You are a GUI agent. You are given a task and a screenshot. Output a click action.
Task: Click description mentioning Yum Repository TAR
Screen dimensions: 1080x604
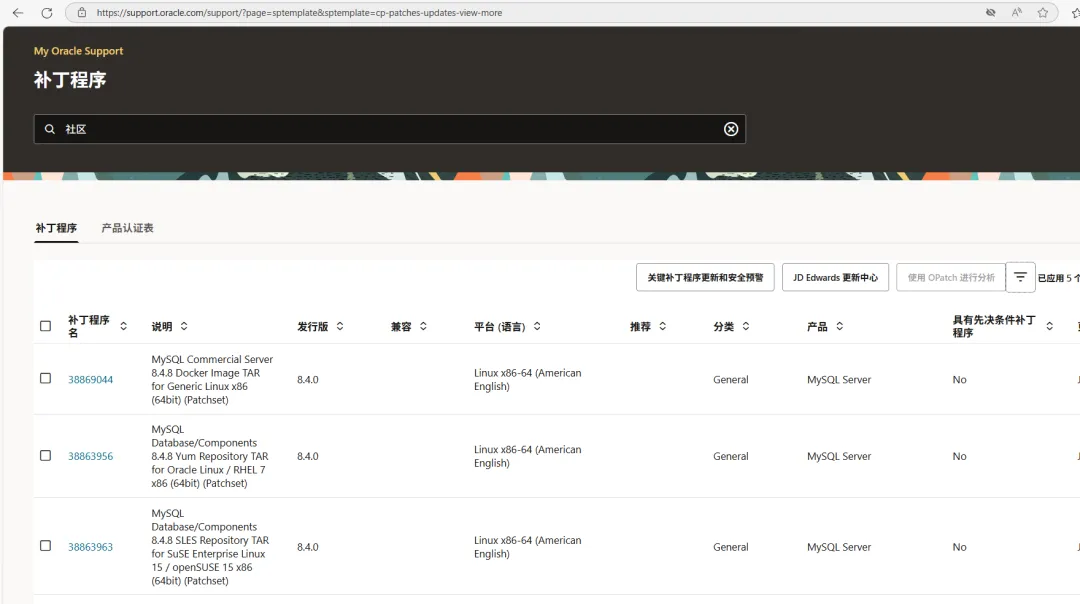(210, 456)
